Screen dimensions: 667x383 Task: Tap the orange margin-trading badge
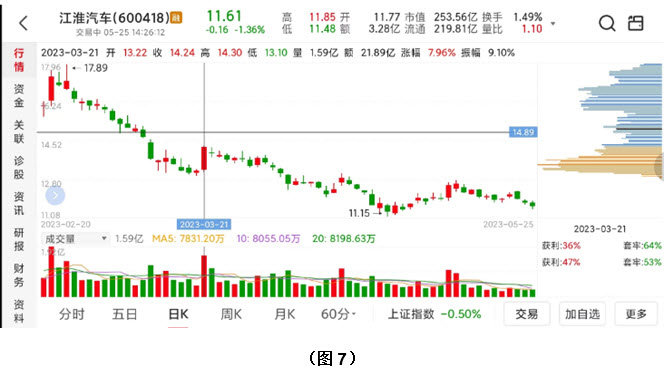pyautogui.click(x=176, y=18)
